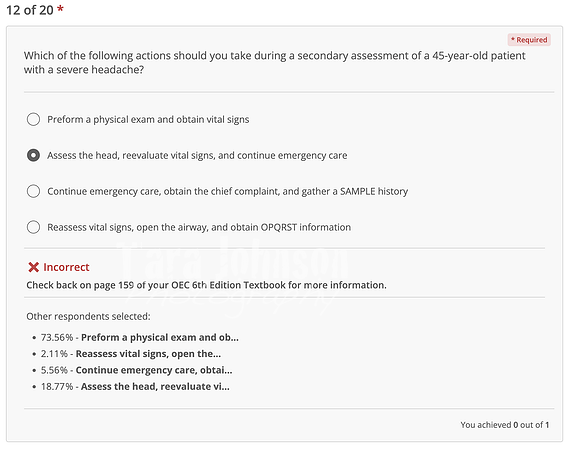Click the page 159 textbook reference message
The height and width of the screenshot is (450, 572).
206,285
